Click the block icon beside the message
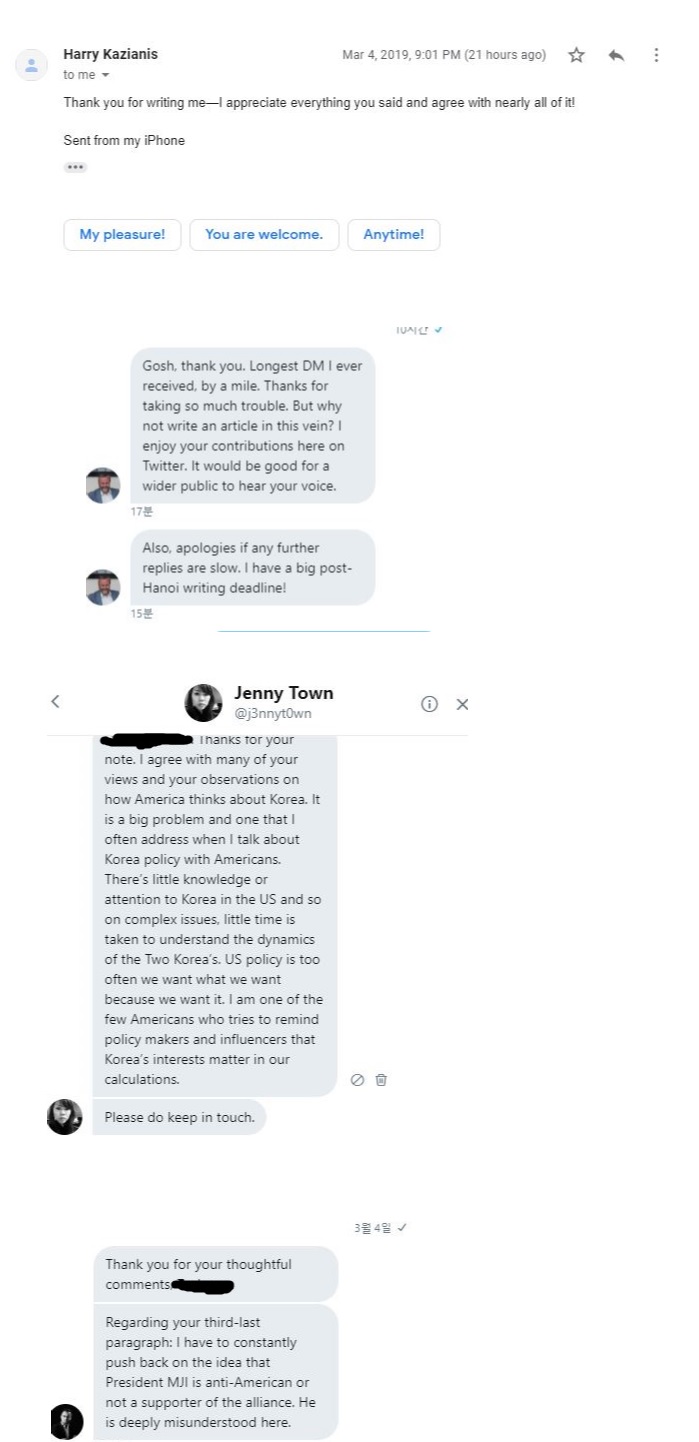The image size is (699, 1442). pos(357,1080)
